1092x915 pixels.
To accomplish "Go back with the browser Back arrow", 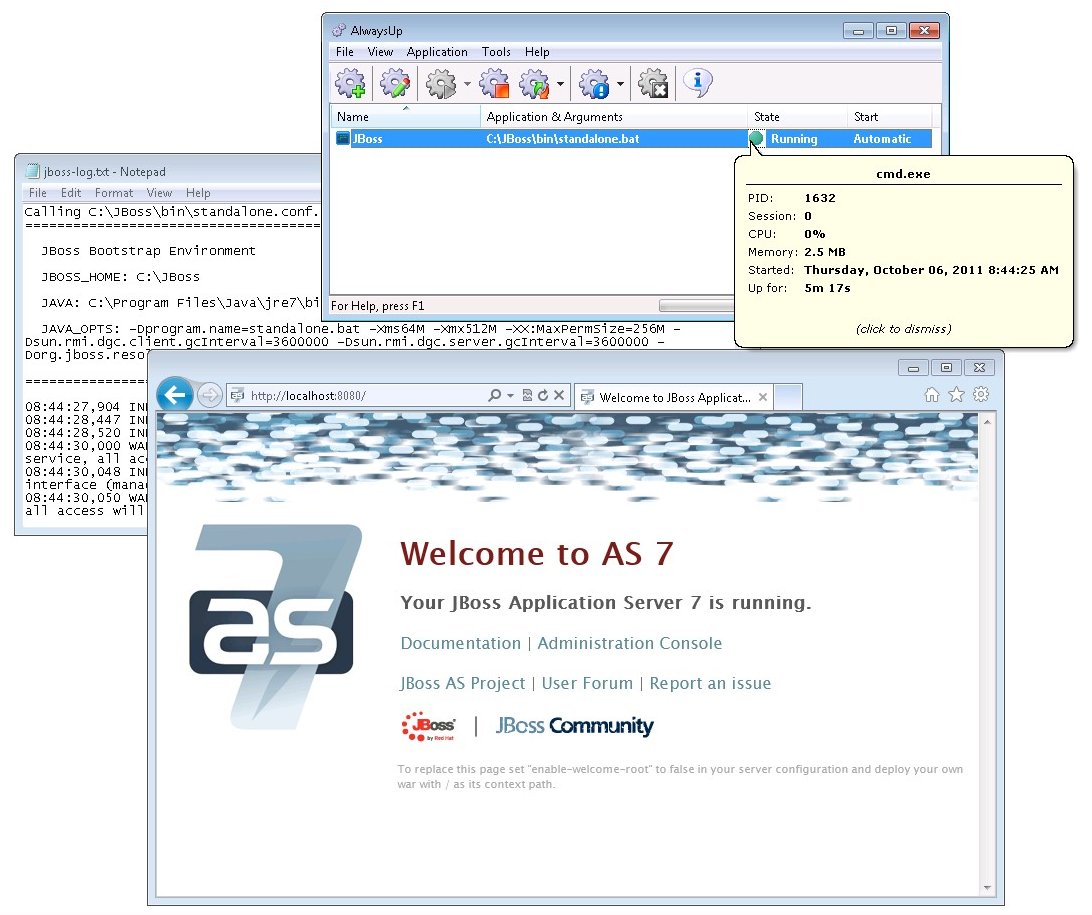I will point(175,396).
